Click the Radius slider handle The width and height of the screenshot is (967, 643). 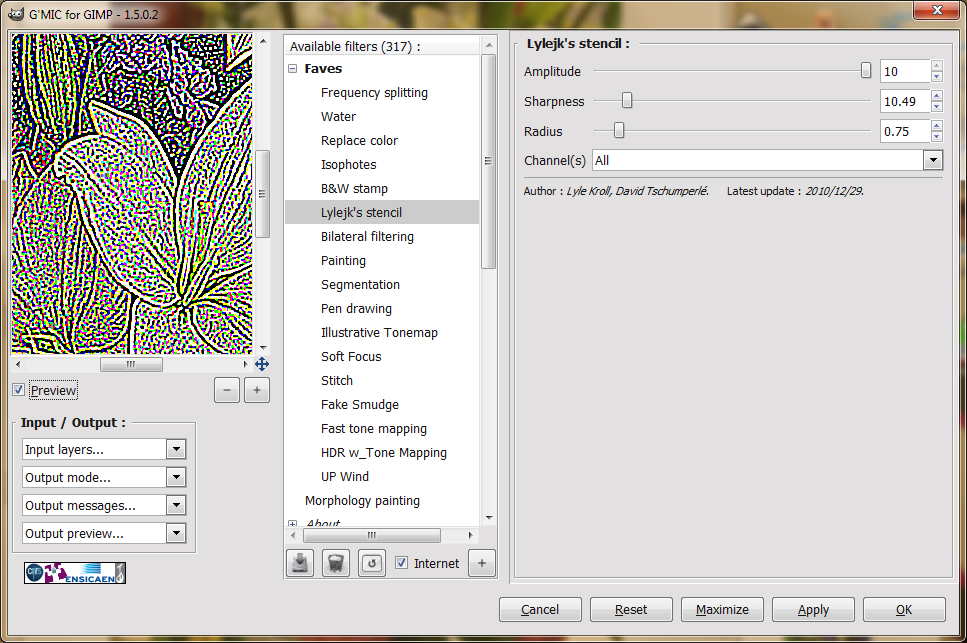[619, 130]
